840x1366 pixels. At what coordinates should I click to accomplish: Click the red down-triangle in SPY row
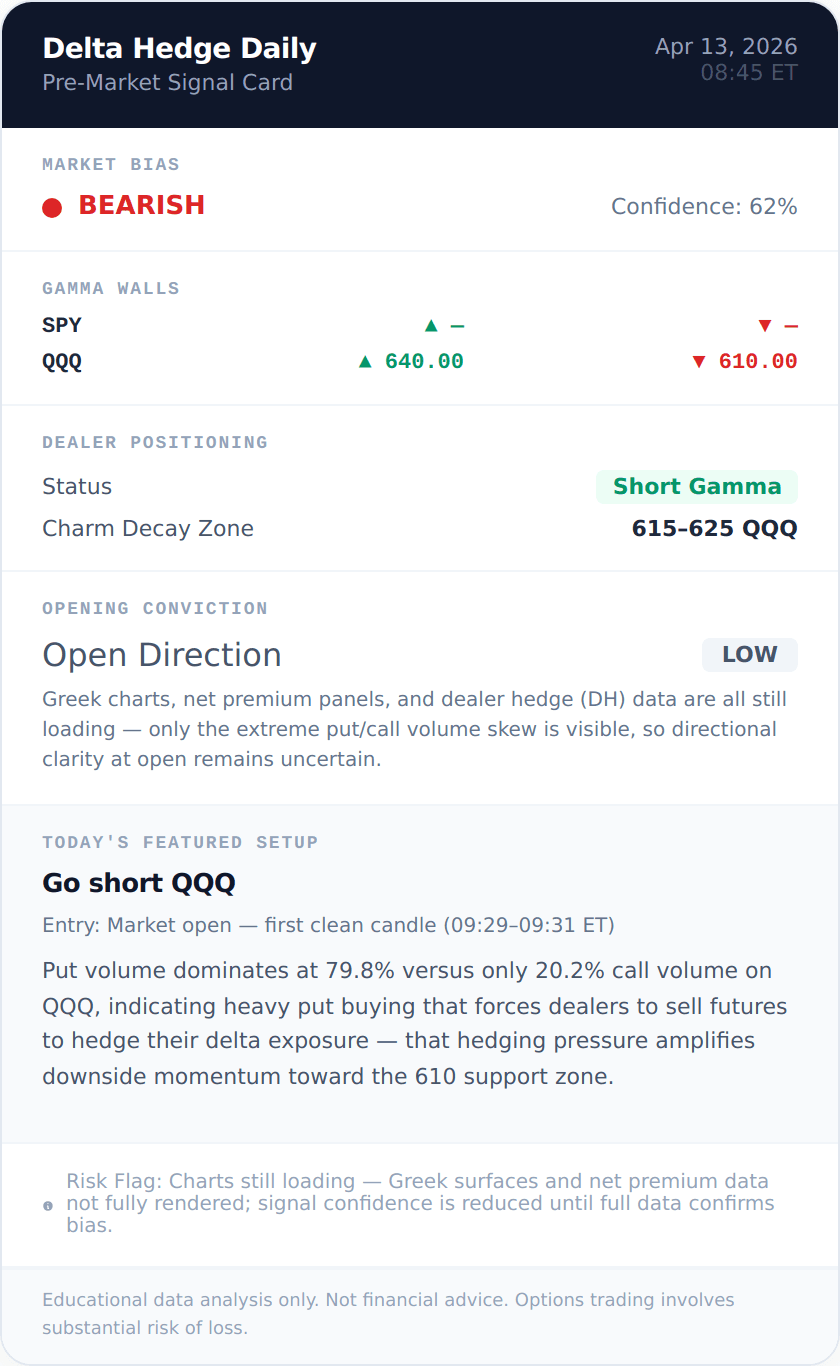[765, 325]
